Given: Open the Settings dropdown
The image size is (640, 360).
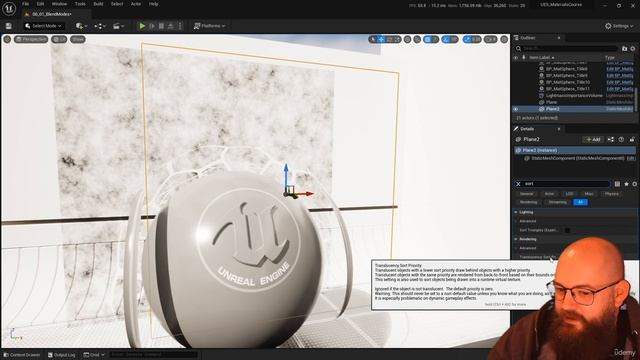Looking at the screenshot, I should 619,26.
